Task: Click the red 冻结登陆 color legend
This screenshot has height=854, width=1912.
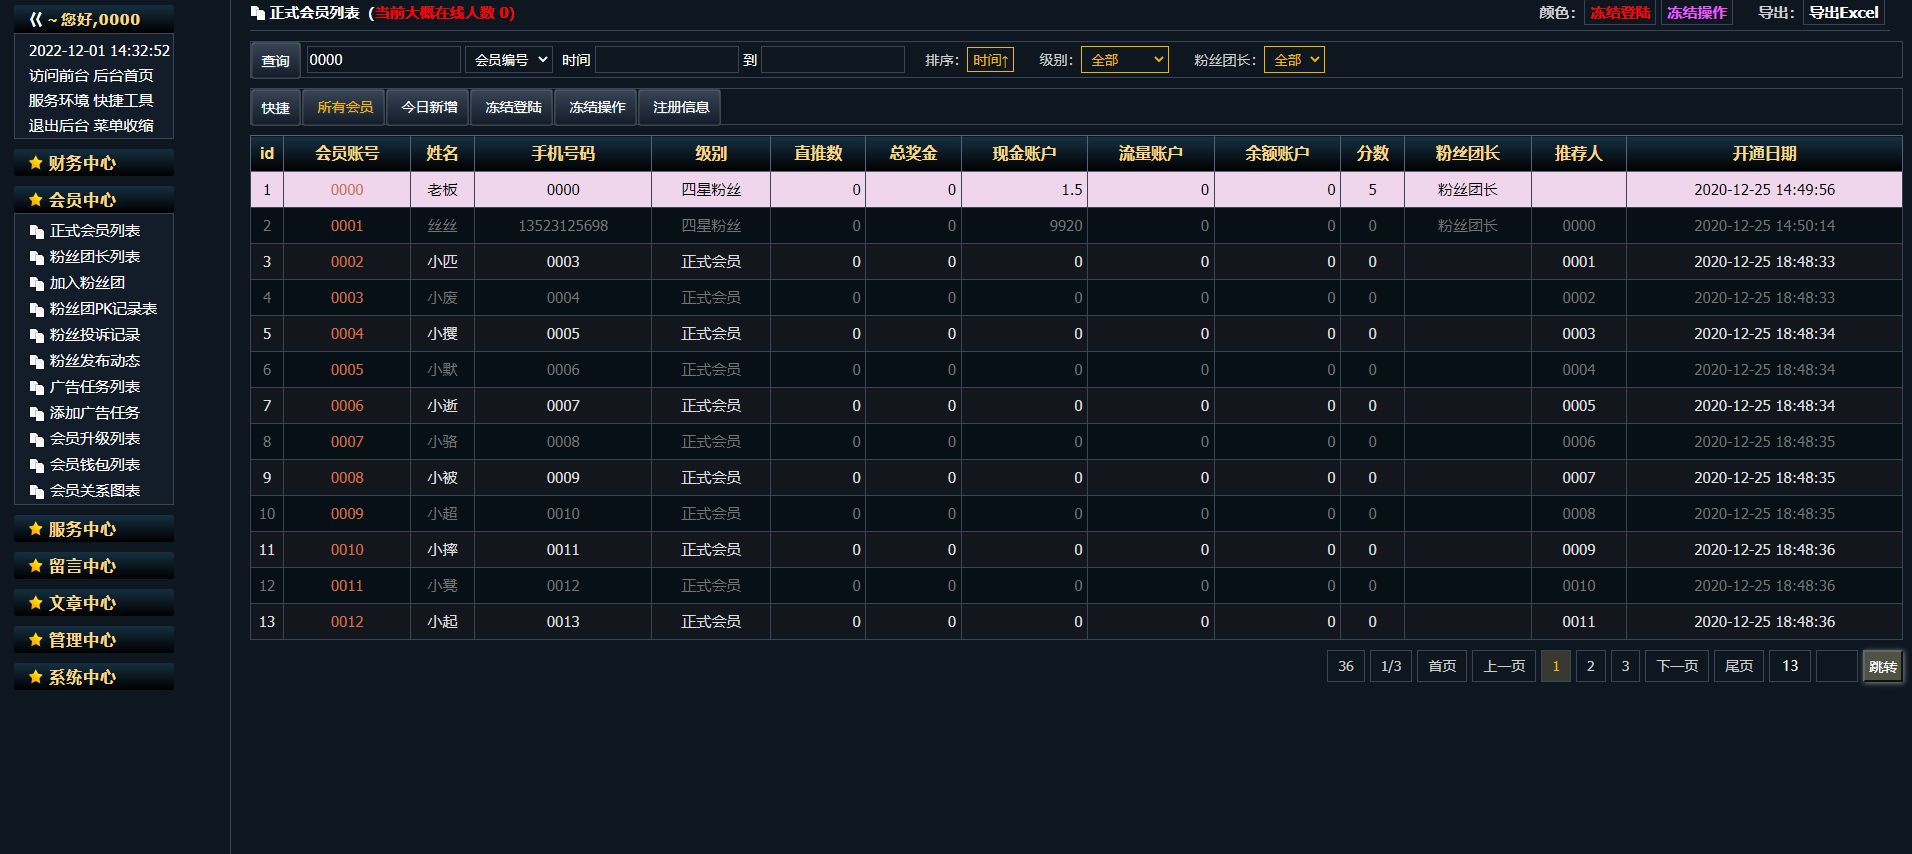Action: pos(1620,13)
